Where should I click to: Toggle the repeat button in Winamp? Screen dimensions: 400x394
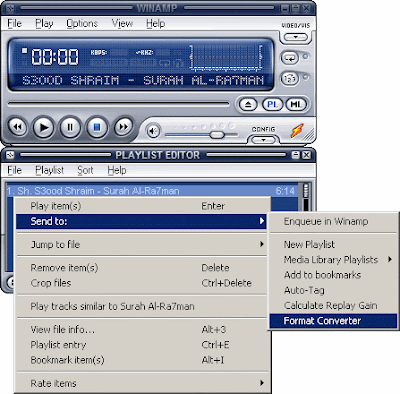290,58
